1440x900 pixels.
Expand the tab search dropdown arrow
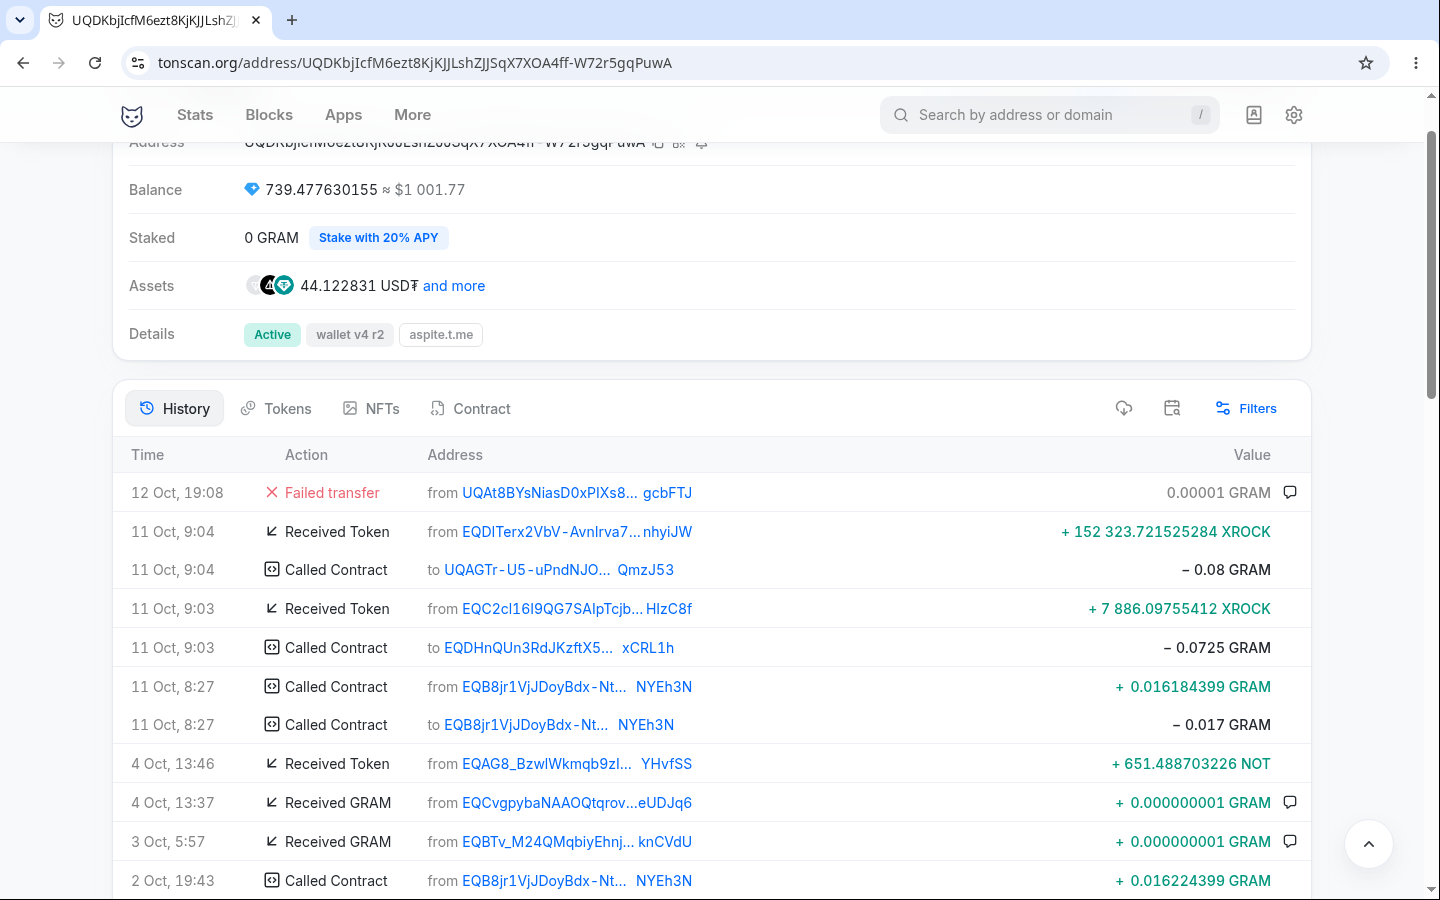(20, 20)
